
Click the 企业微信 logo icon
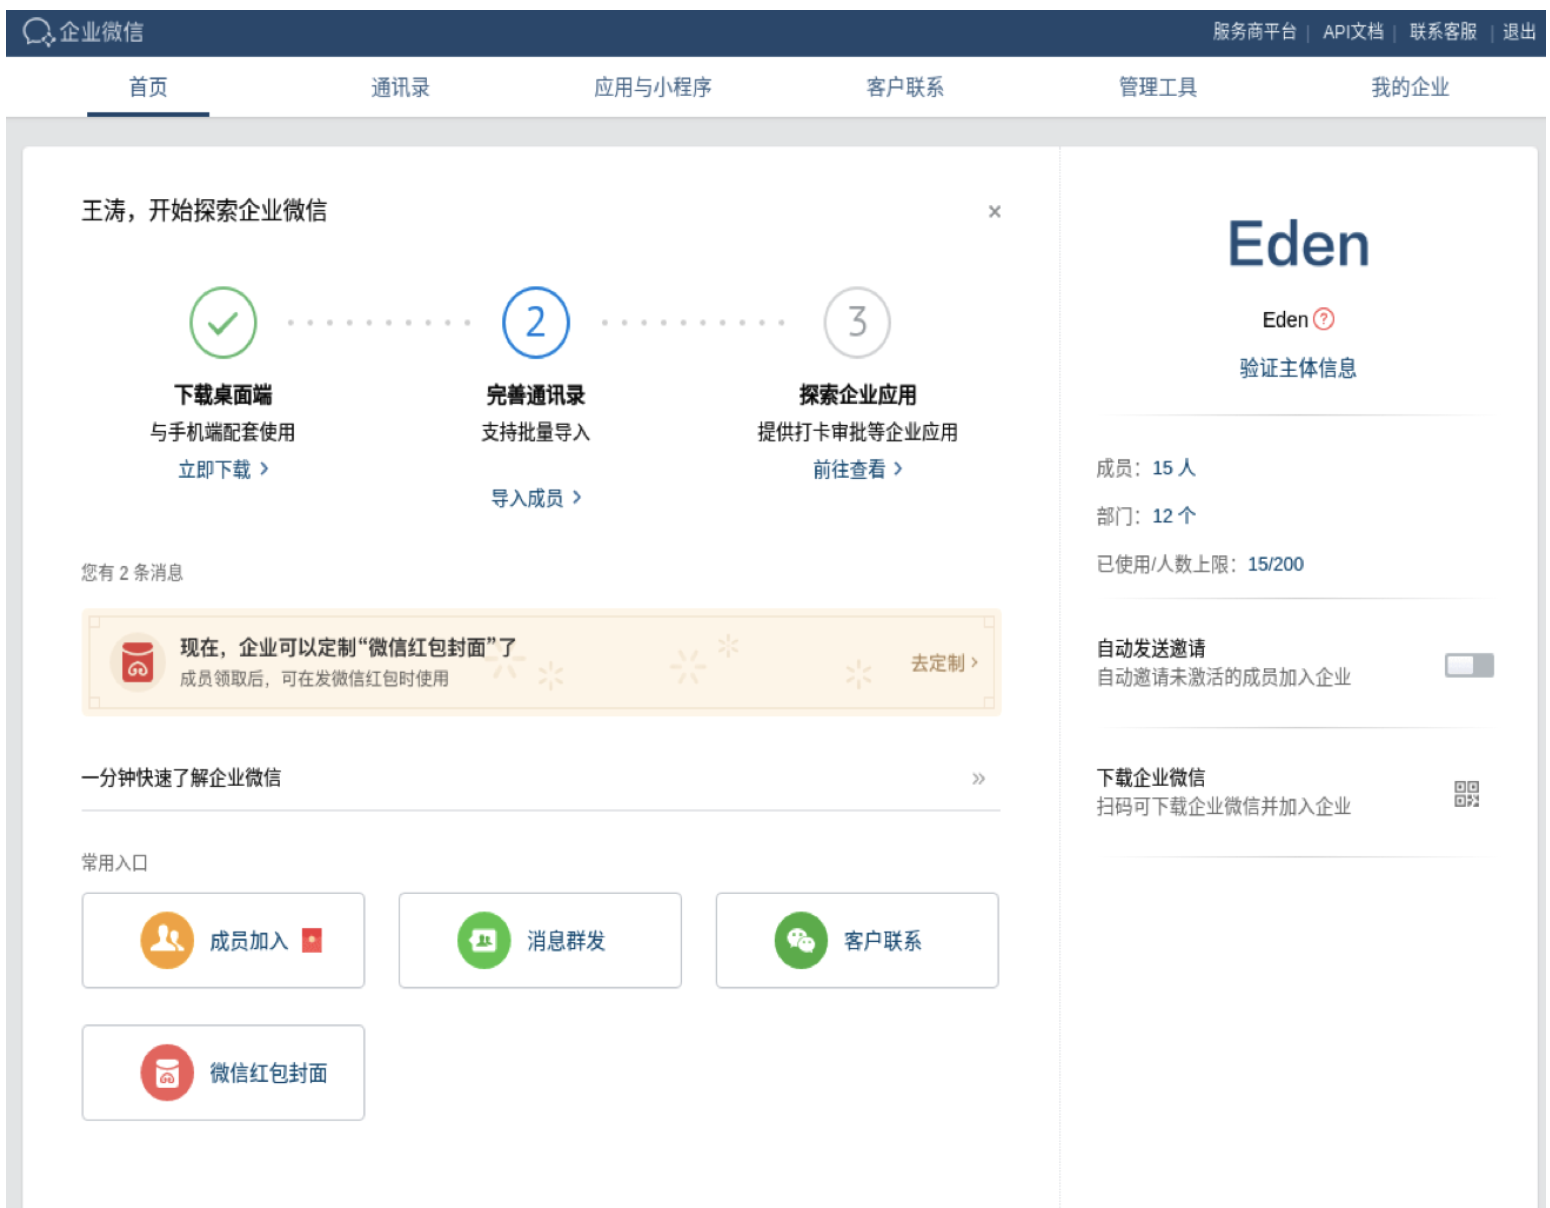(38, 32)
